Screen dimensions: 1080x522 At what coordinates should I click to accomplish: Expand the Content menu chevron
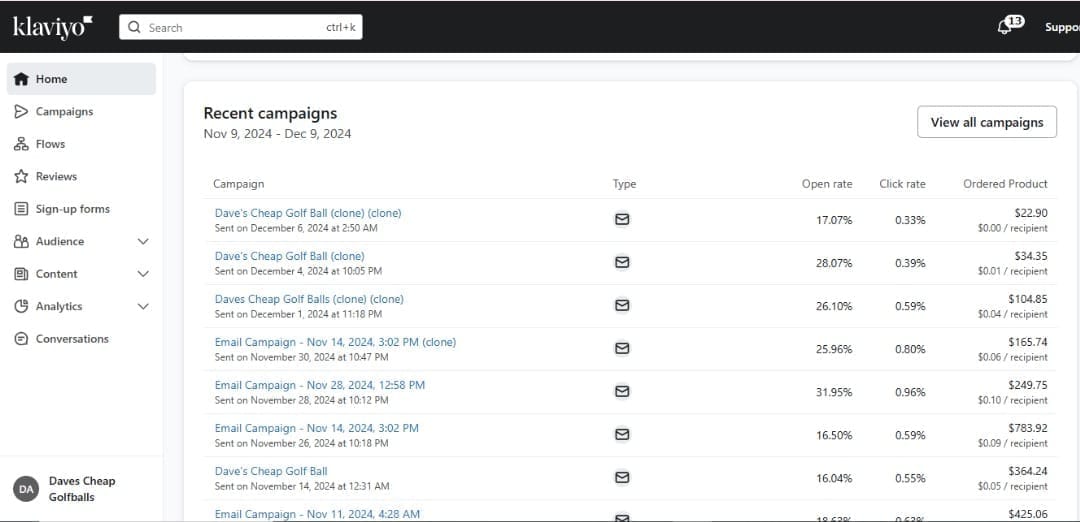tap(143, 274)
